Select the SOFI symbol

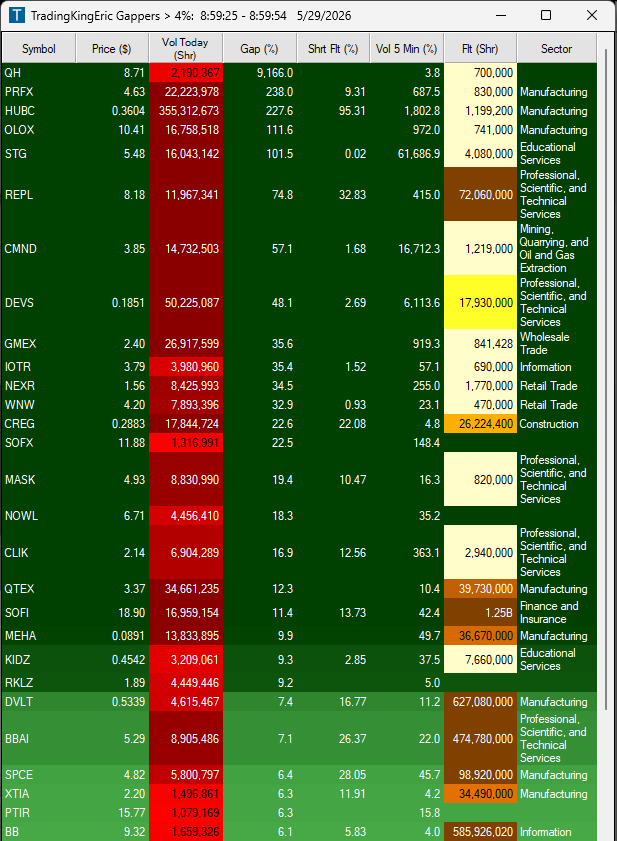[17, 613]
